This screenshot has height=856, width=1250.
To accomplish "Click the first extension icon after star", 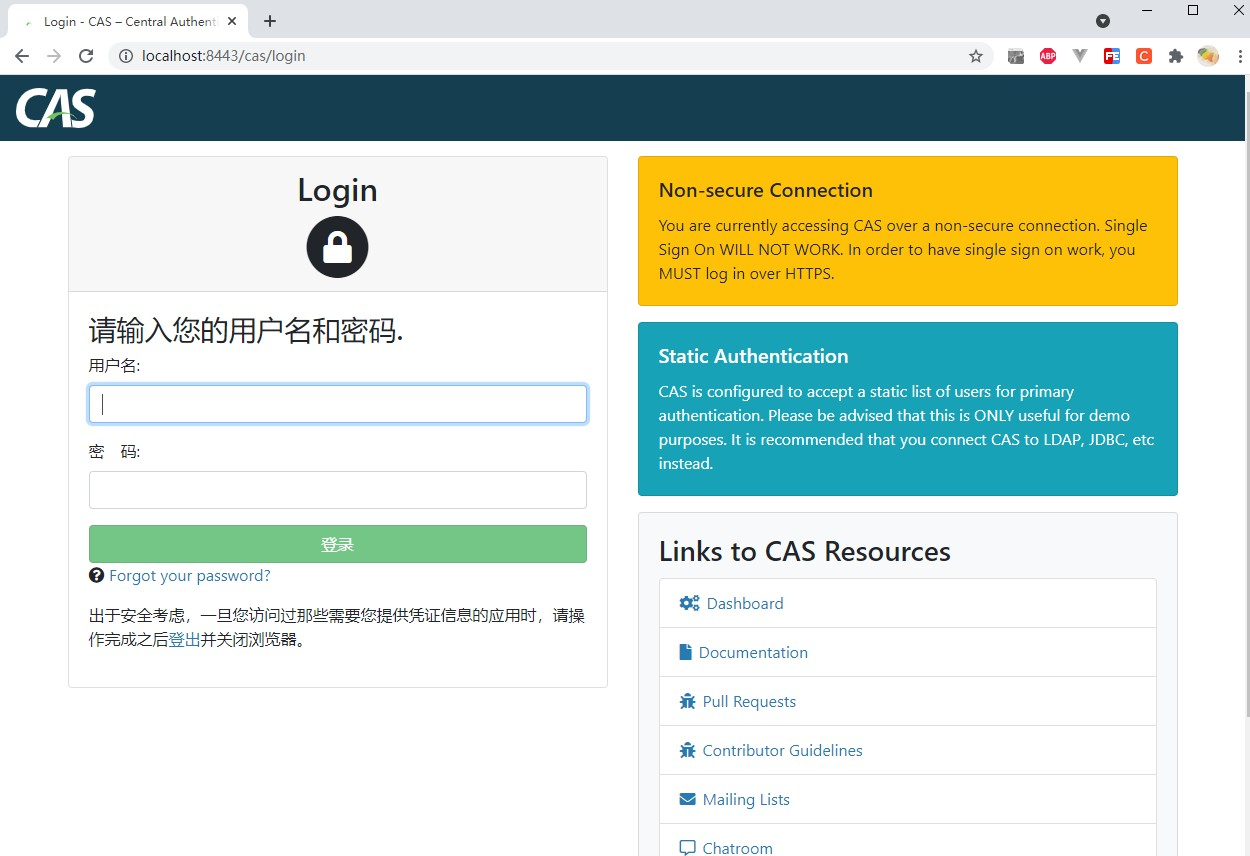I will [1016, 56].
